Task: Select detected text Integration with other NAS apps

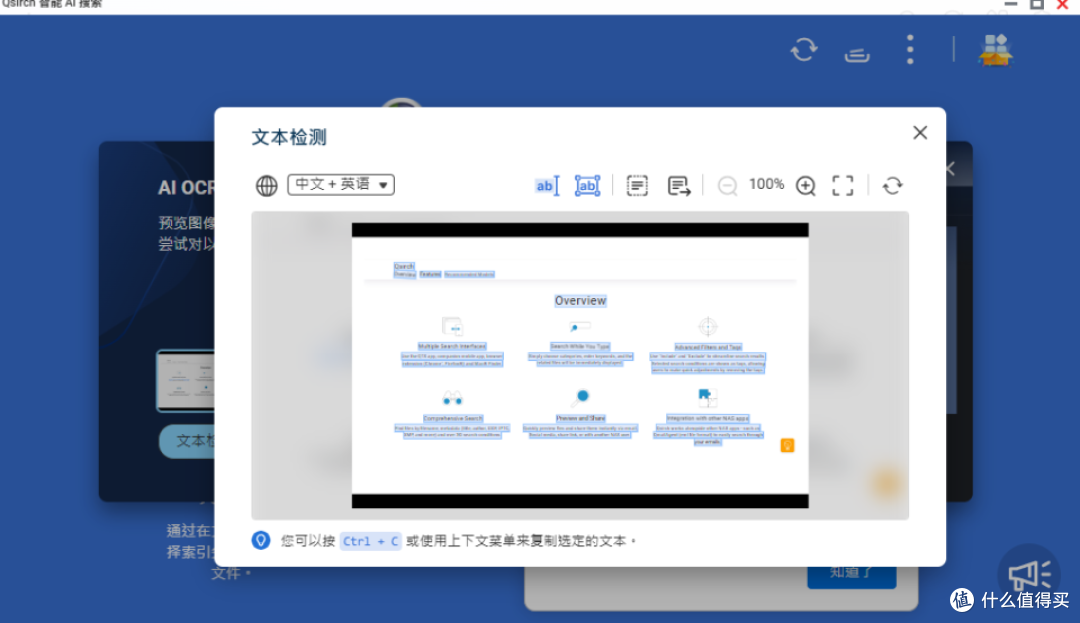Action: point(707,418)
